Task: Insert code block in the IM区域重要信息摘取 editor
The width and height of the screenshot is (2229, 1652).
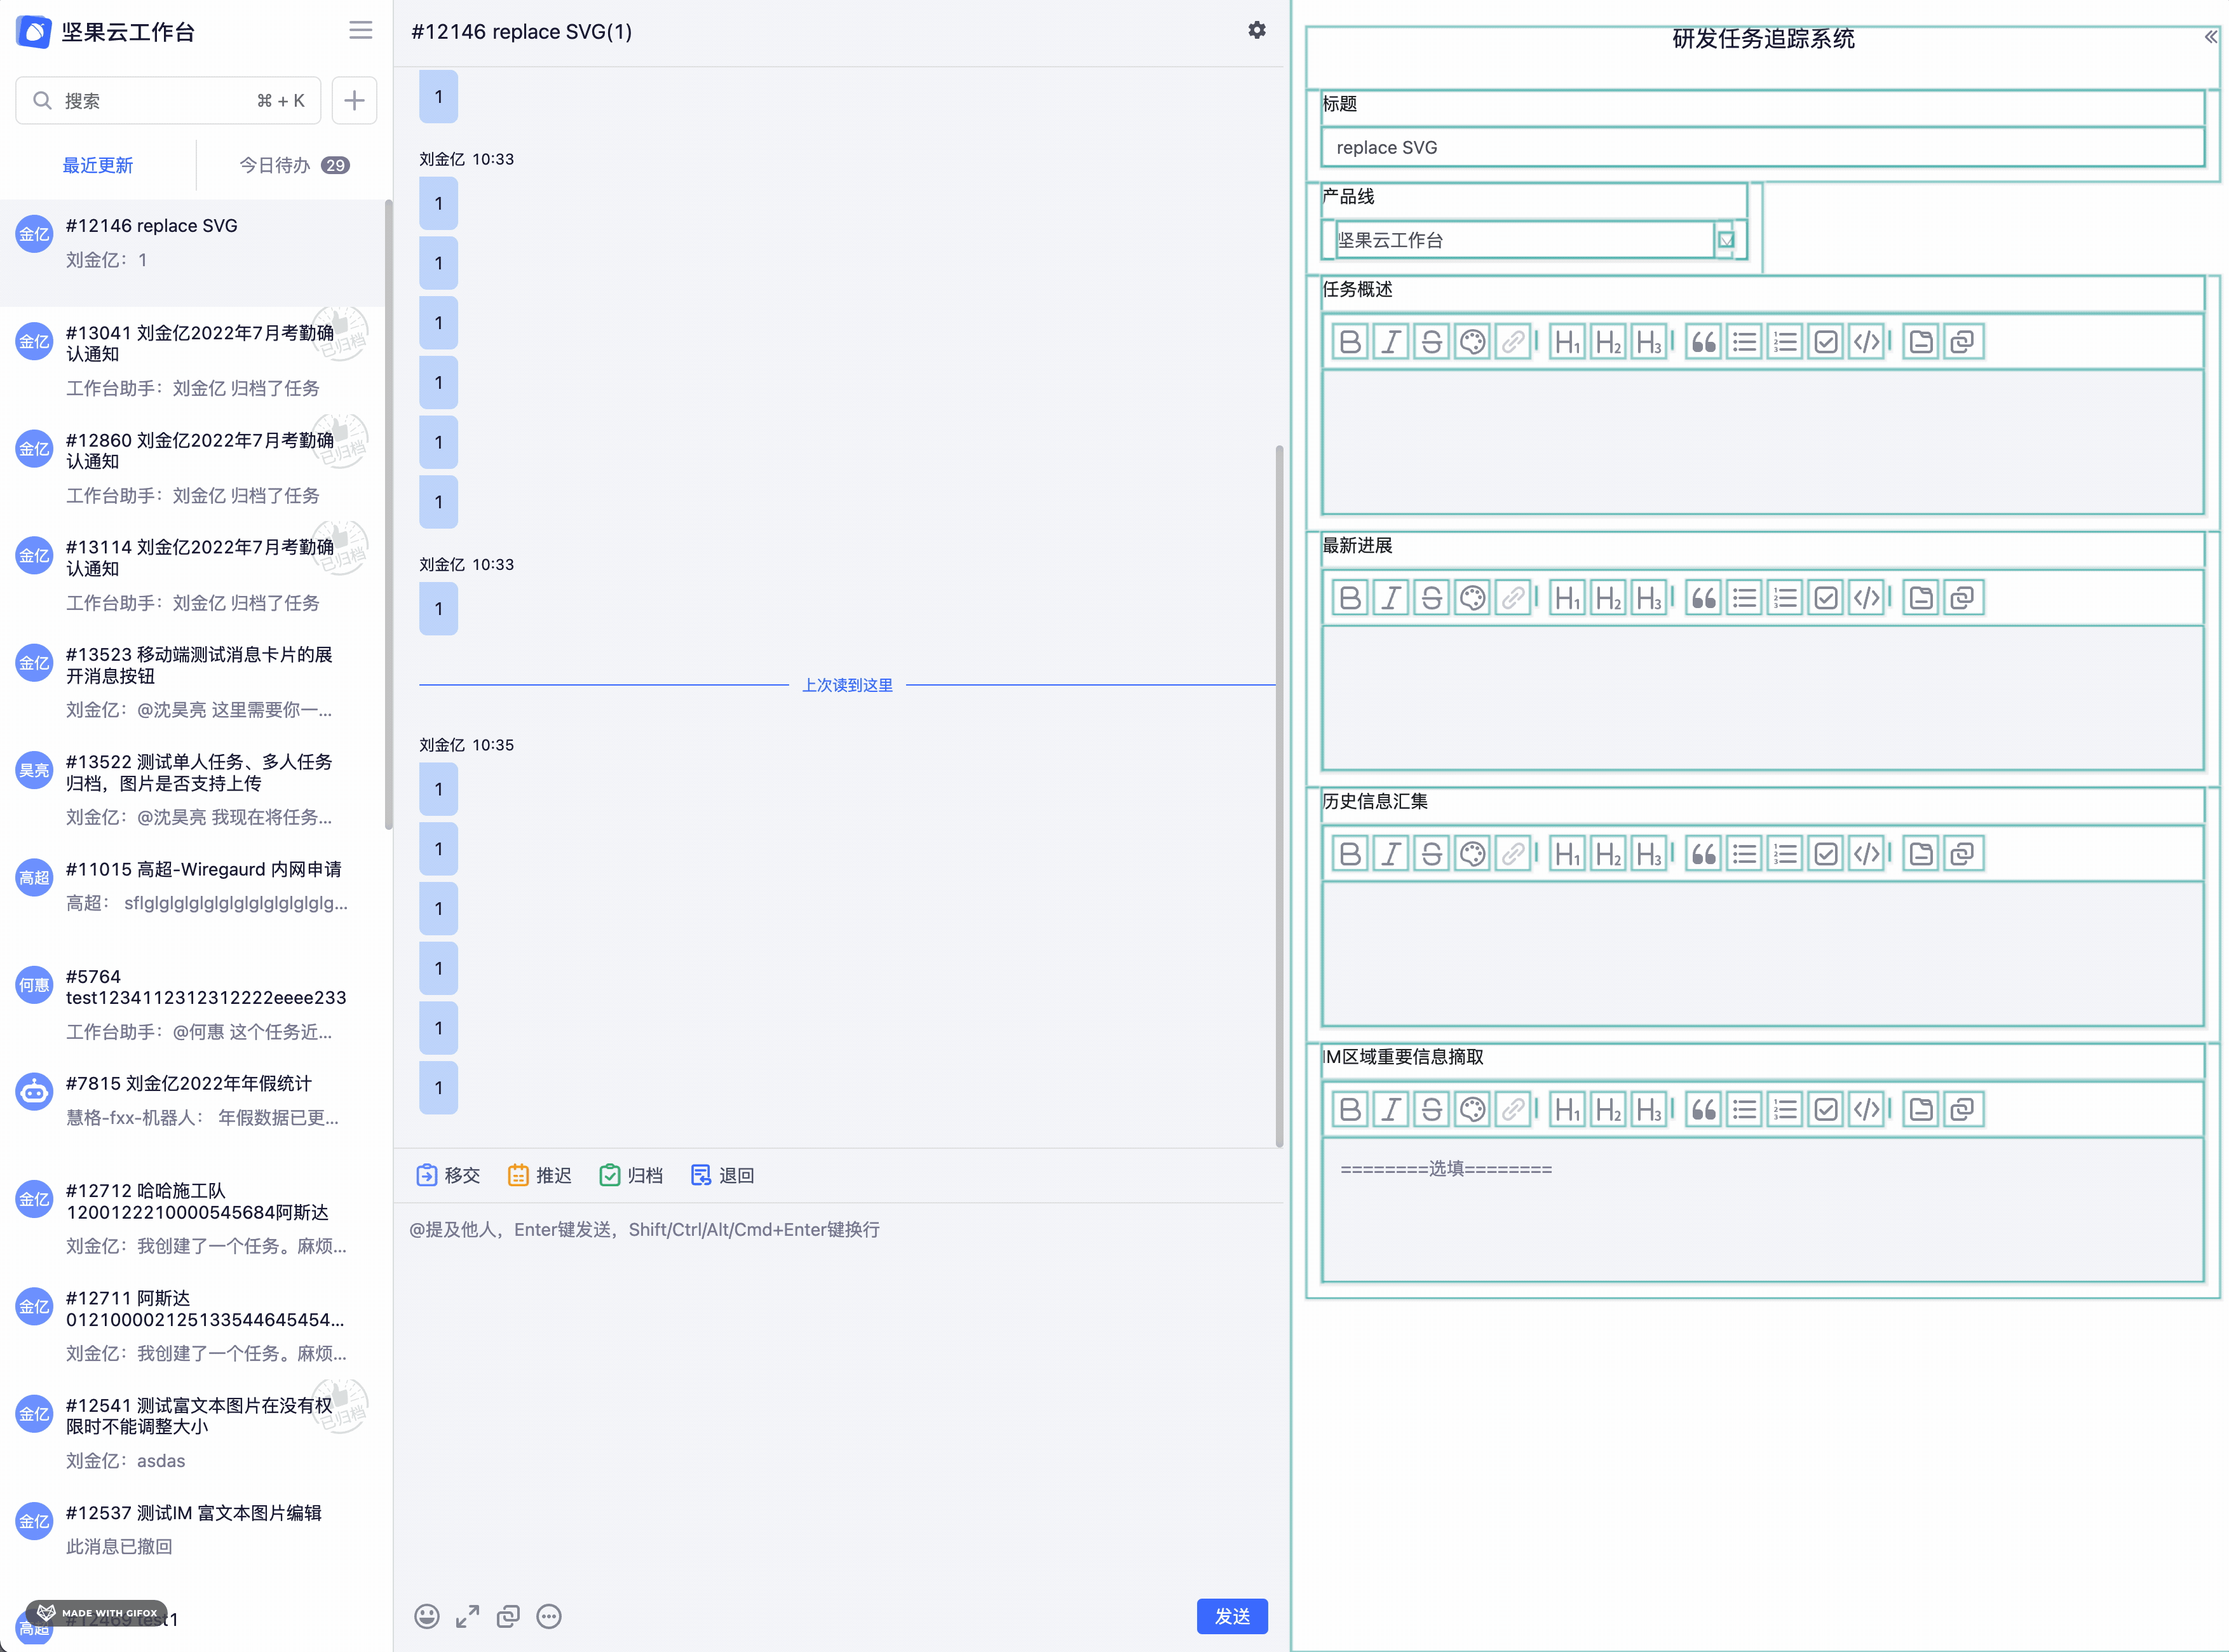Action: pos(1866,1110)
